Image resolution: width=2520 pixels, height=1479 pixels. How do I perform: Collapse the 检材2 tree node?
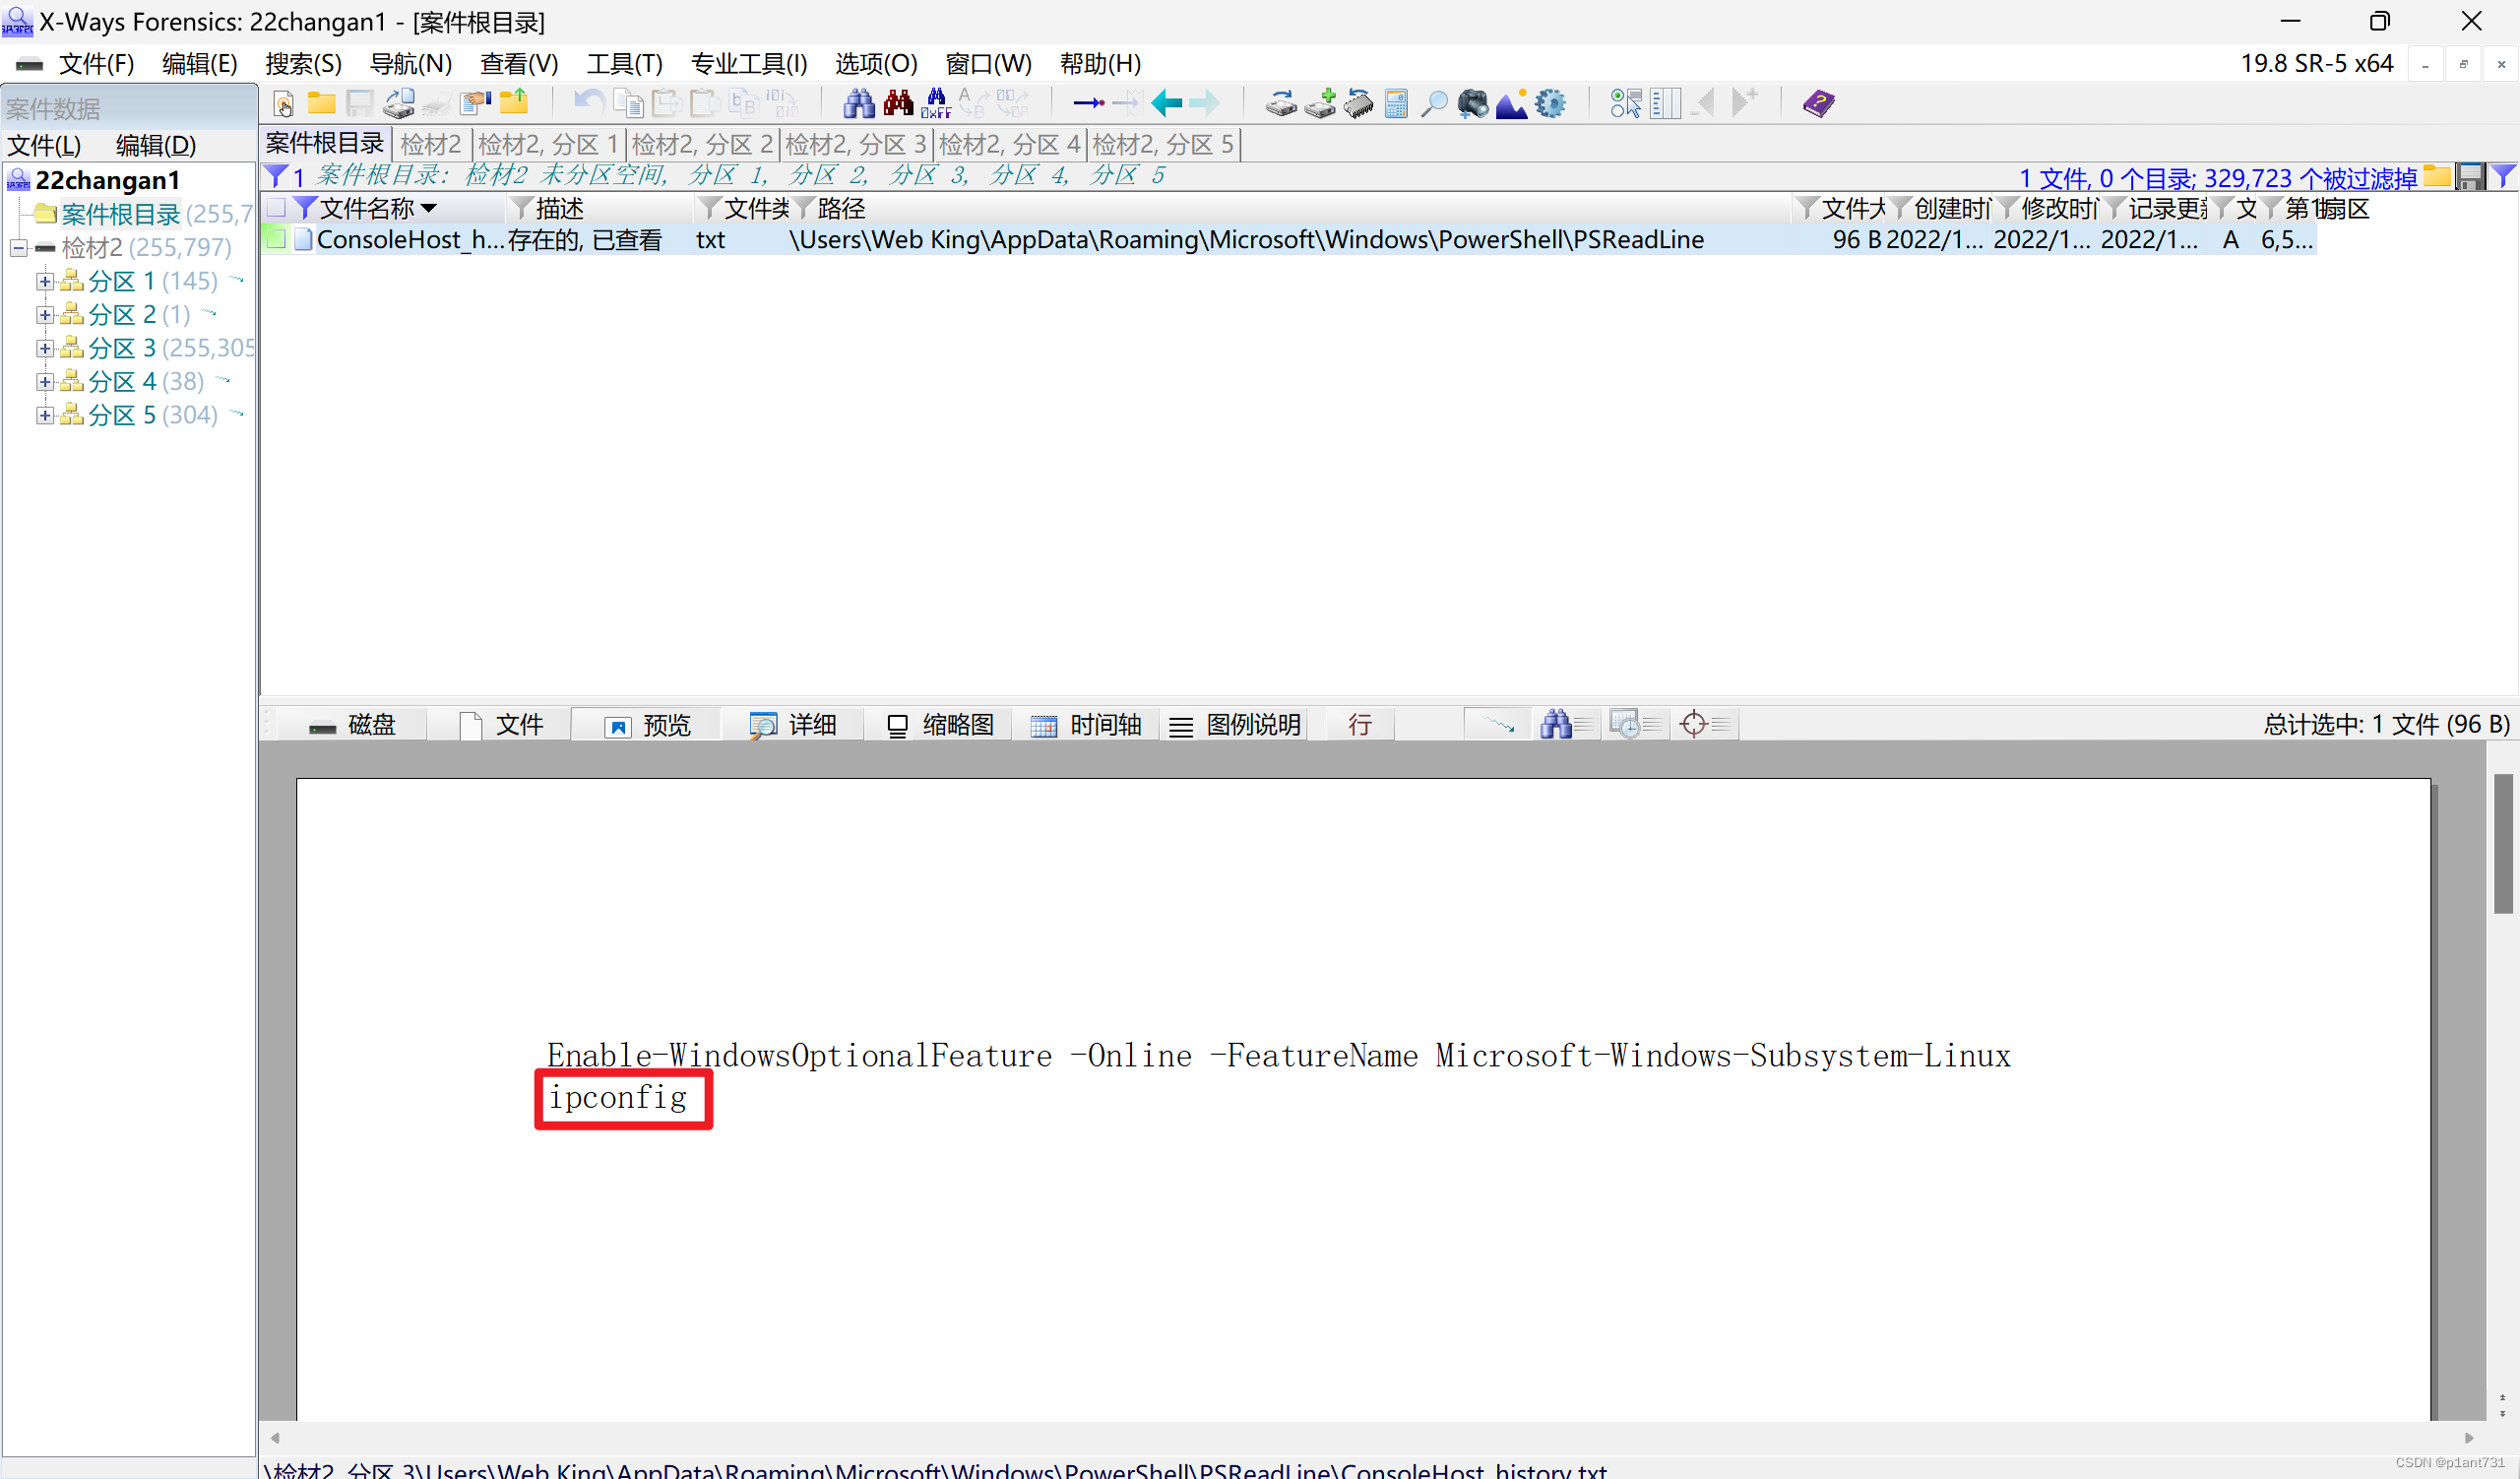pos(18,248)
